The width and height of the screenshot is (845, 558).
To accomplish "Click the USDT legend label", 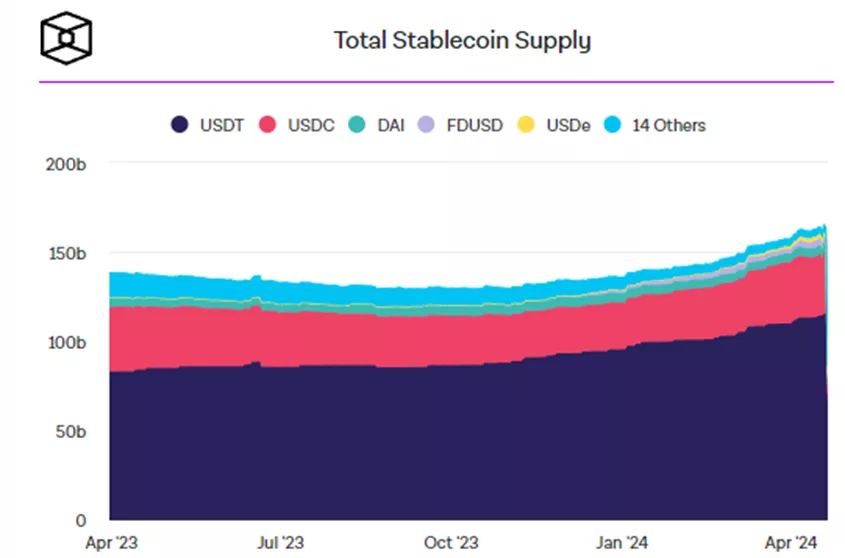I will coord(221,125).
